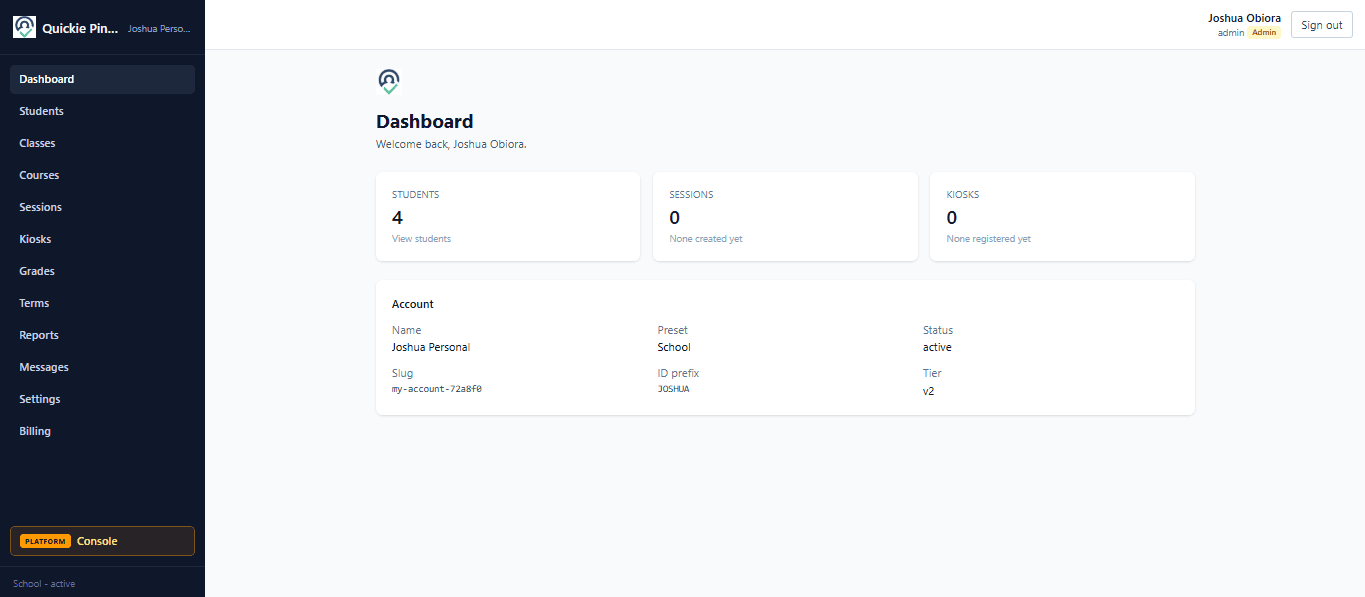
Task: Click 'None created yet' under Sessions
Action: coord(706,239)
